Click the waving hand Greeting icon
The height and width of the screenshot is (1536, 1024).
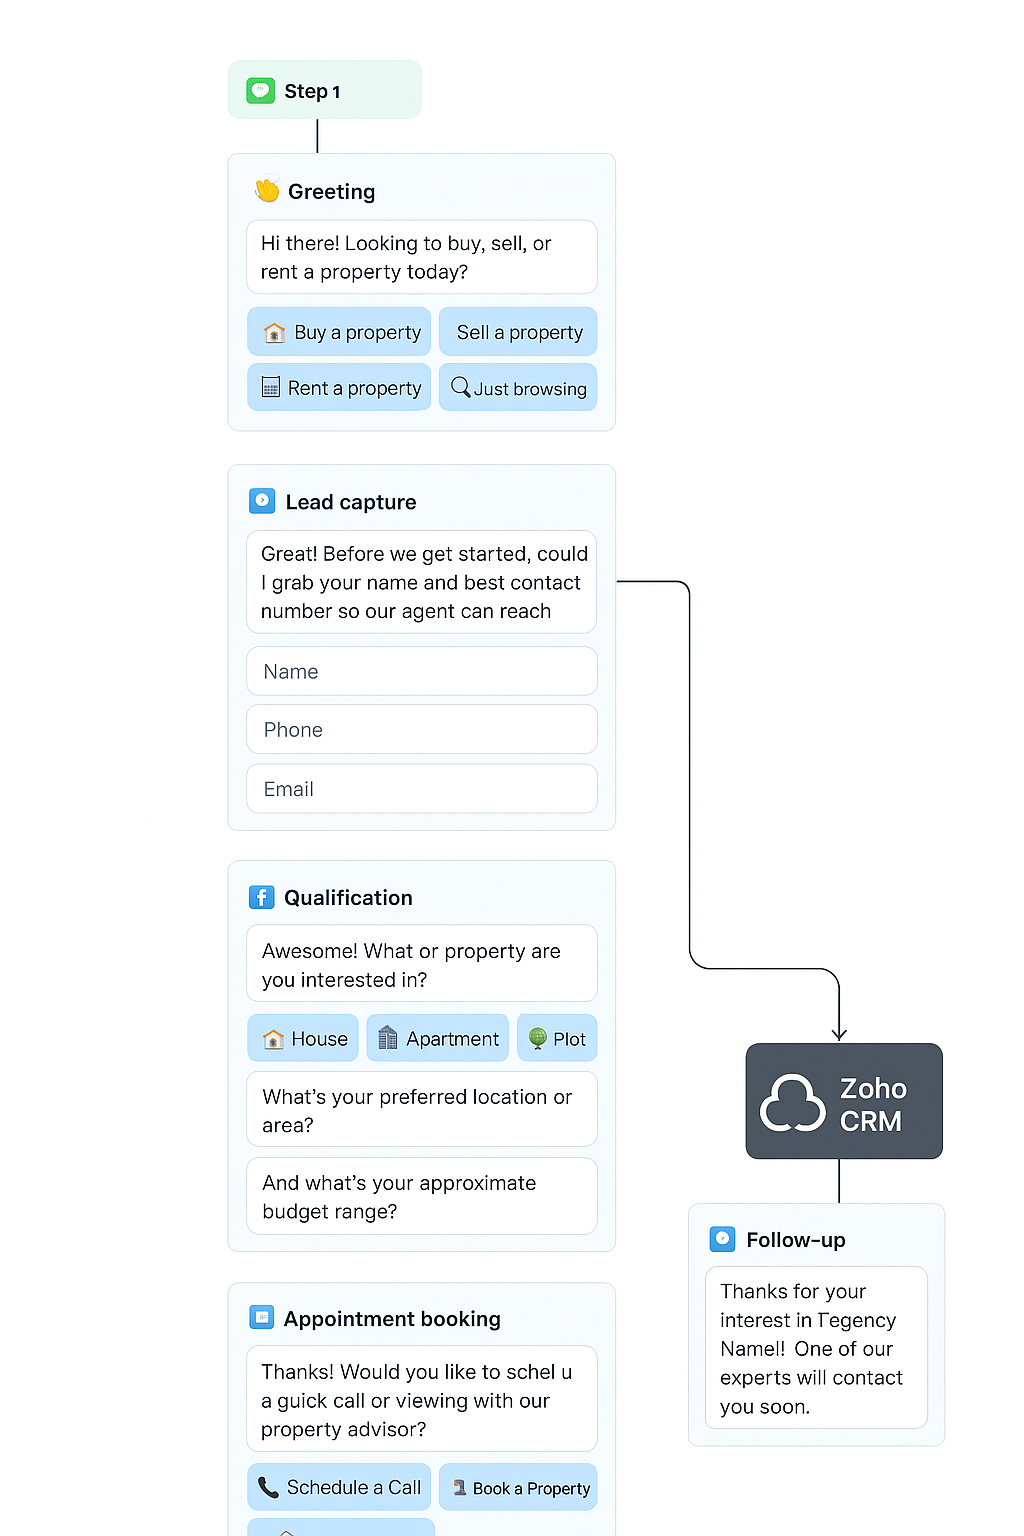[265, 191]
